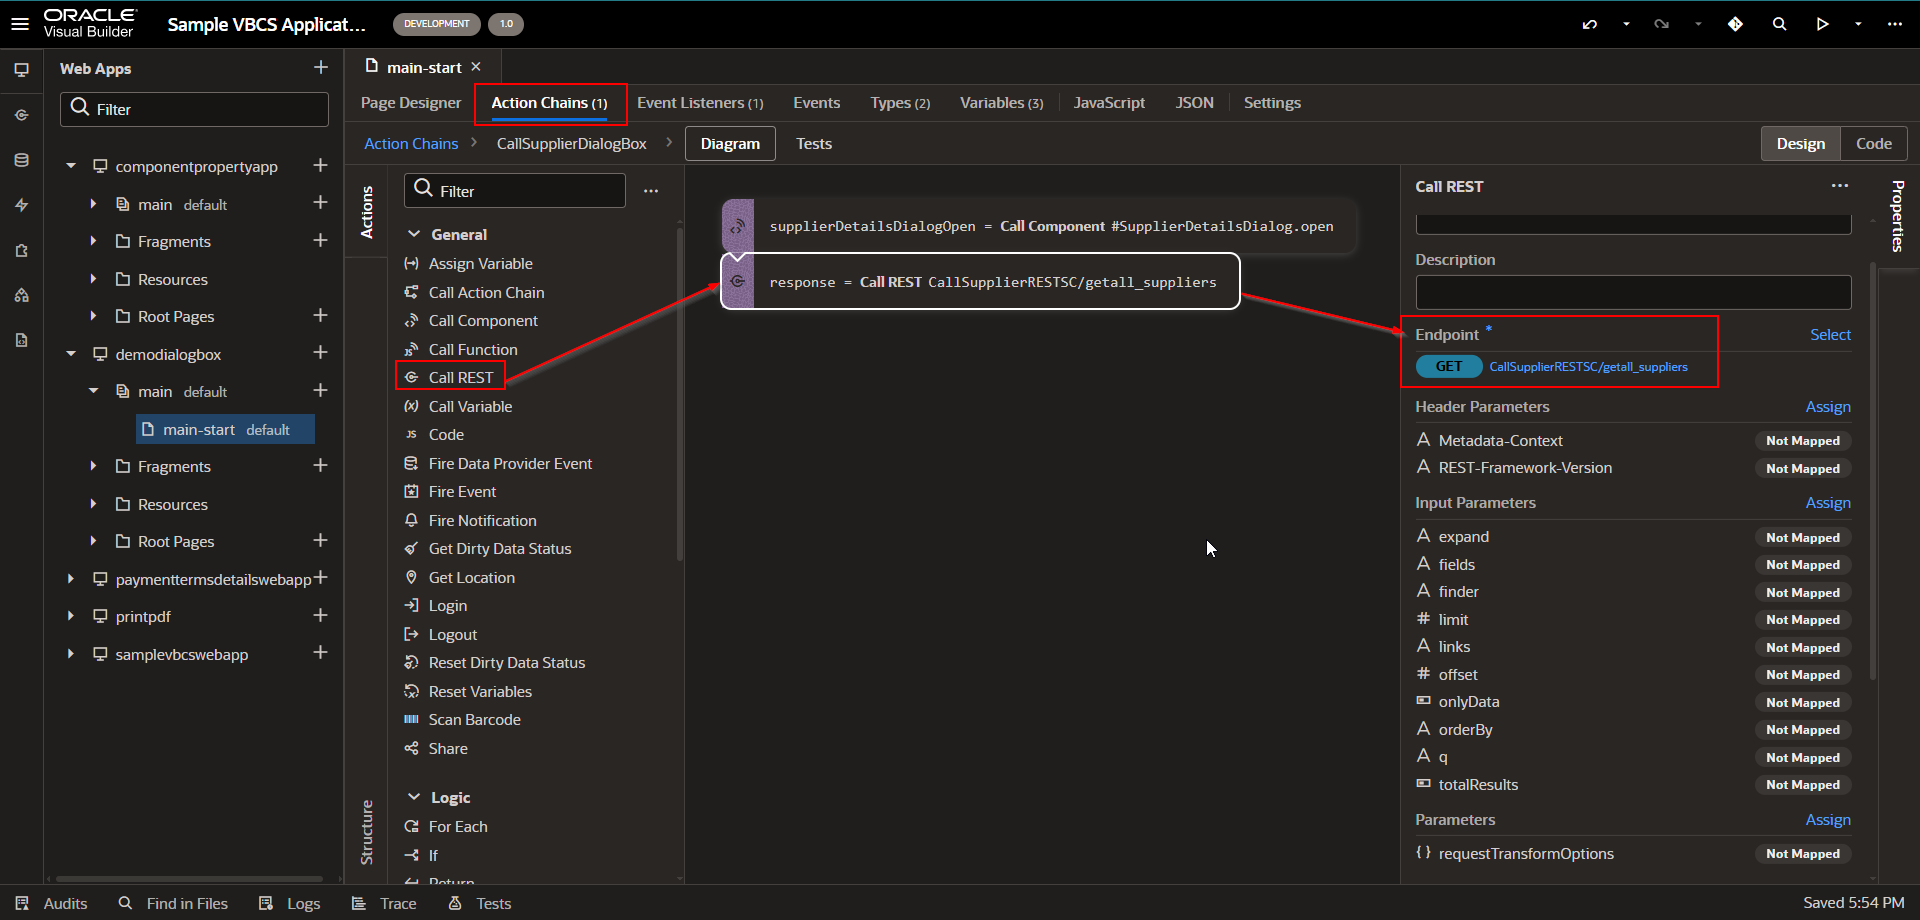
Task: Pick Fire Notification action
Action: pos(482,521)
